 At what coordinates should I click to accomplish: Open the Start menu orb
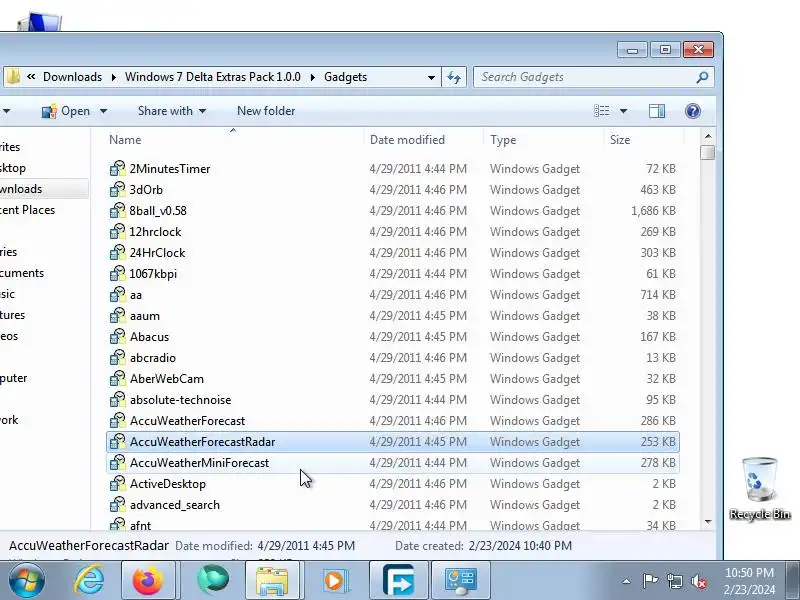(26, 580)
